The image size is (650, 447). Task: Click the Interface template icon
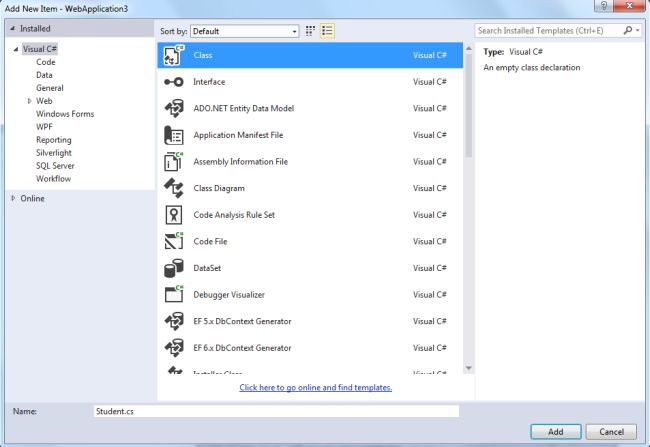tap(174, 82)
